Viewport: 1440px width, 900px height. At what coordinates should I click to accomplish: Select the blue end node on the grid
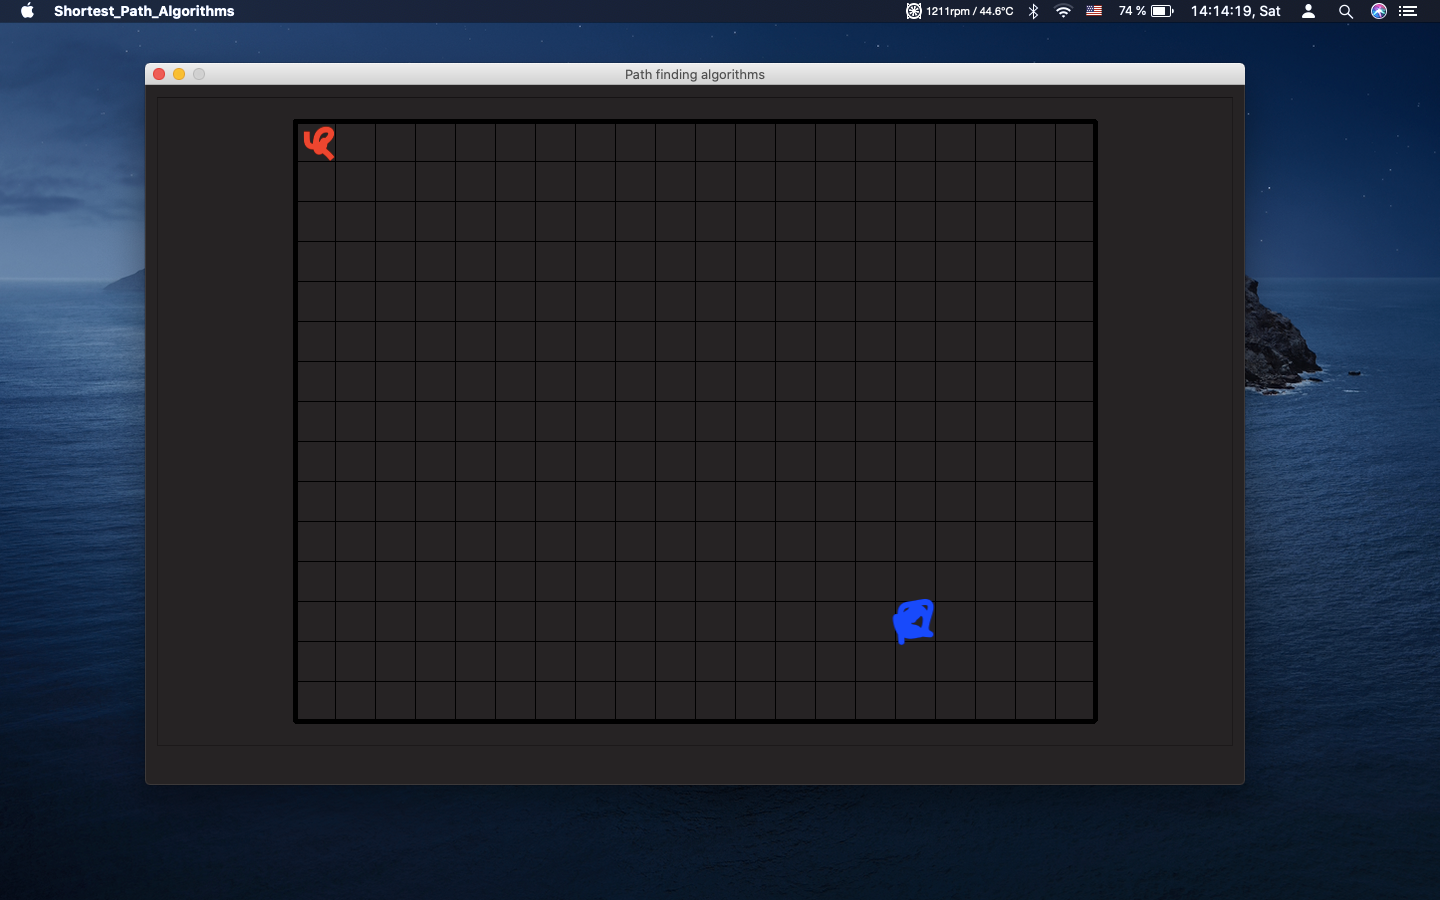914,620
